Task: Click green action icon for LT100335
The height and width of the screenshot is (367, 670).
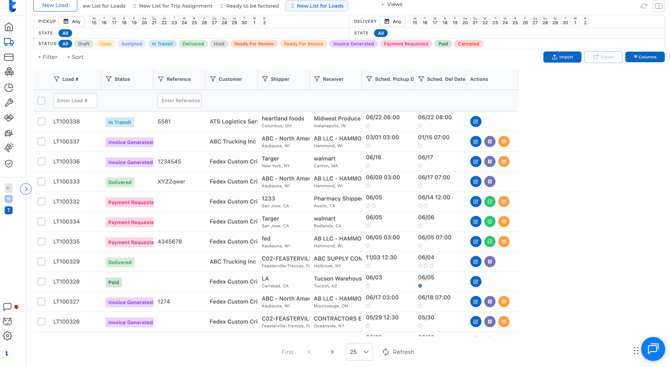Action: tap(490, 241)
